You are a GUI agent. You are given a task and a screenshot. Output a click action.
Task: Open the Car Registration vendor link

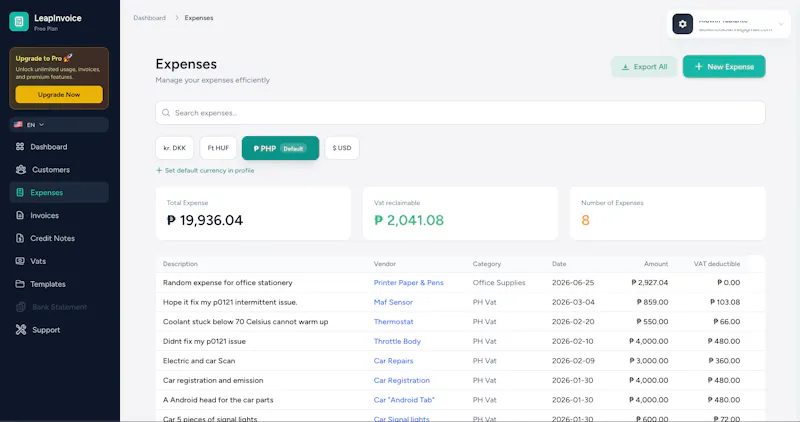pos(402,380)
